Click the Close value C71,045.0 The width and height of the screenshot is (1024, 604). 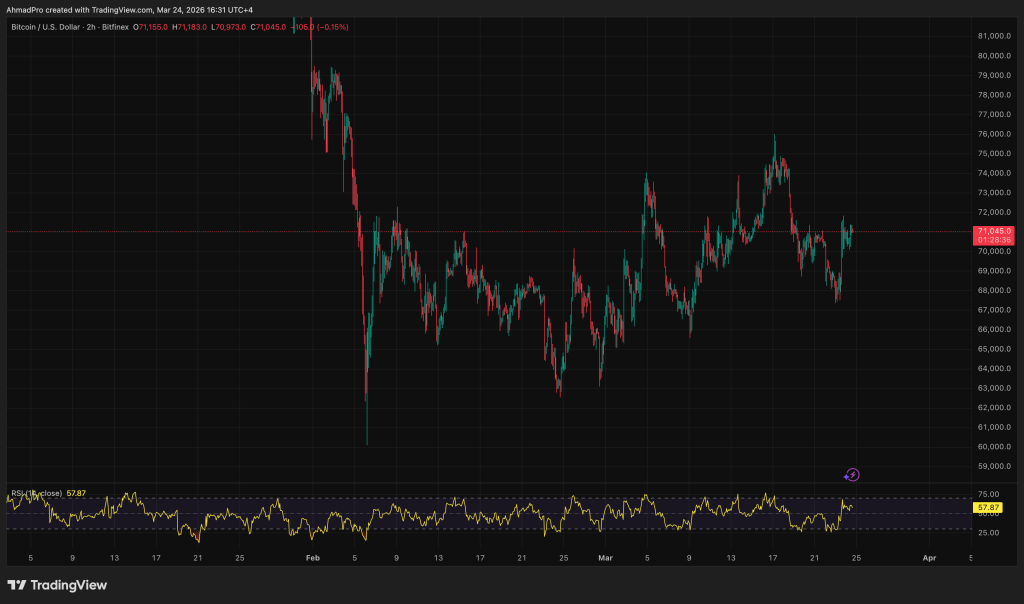(268, 27)
